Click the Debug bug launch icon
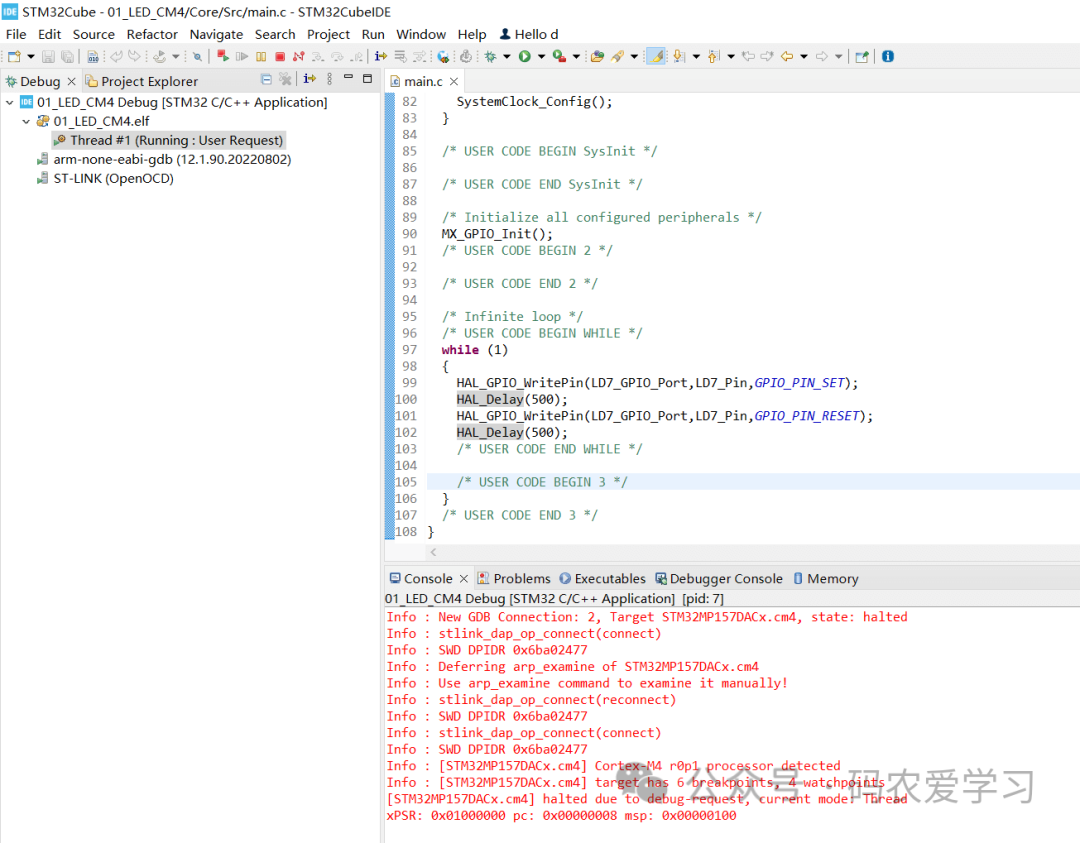1080x843 pixels. click(x=490, y=56)
